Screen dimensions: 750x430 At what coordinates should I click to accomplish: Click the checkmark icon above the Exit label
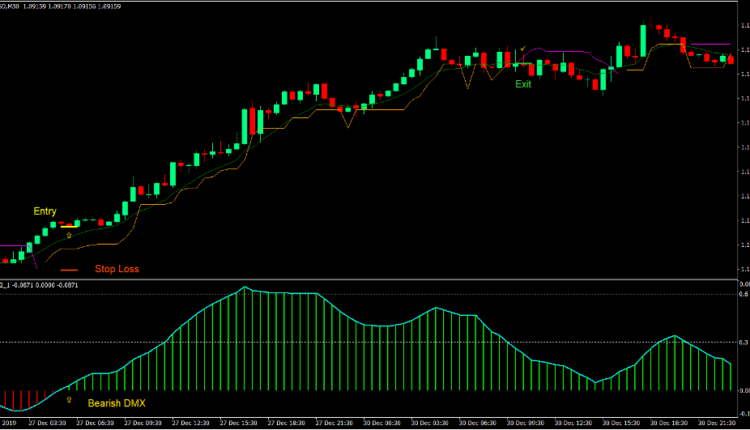tap(522, 48)
